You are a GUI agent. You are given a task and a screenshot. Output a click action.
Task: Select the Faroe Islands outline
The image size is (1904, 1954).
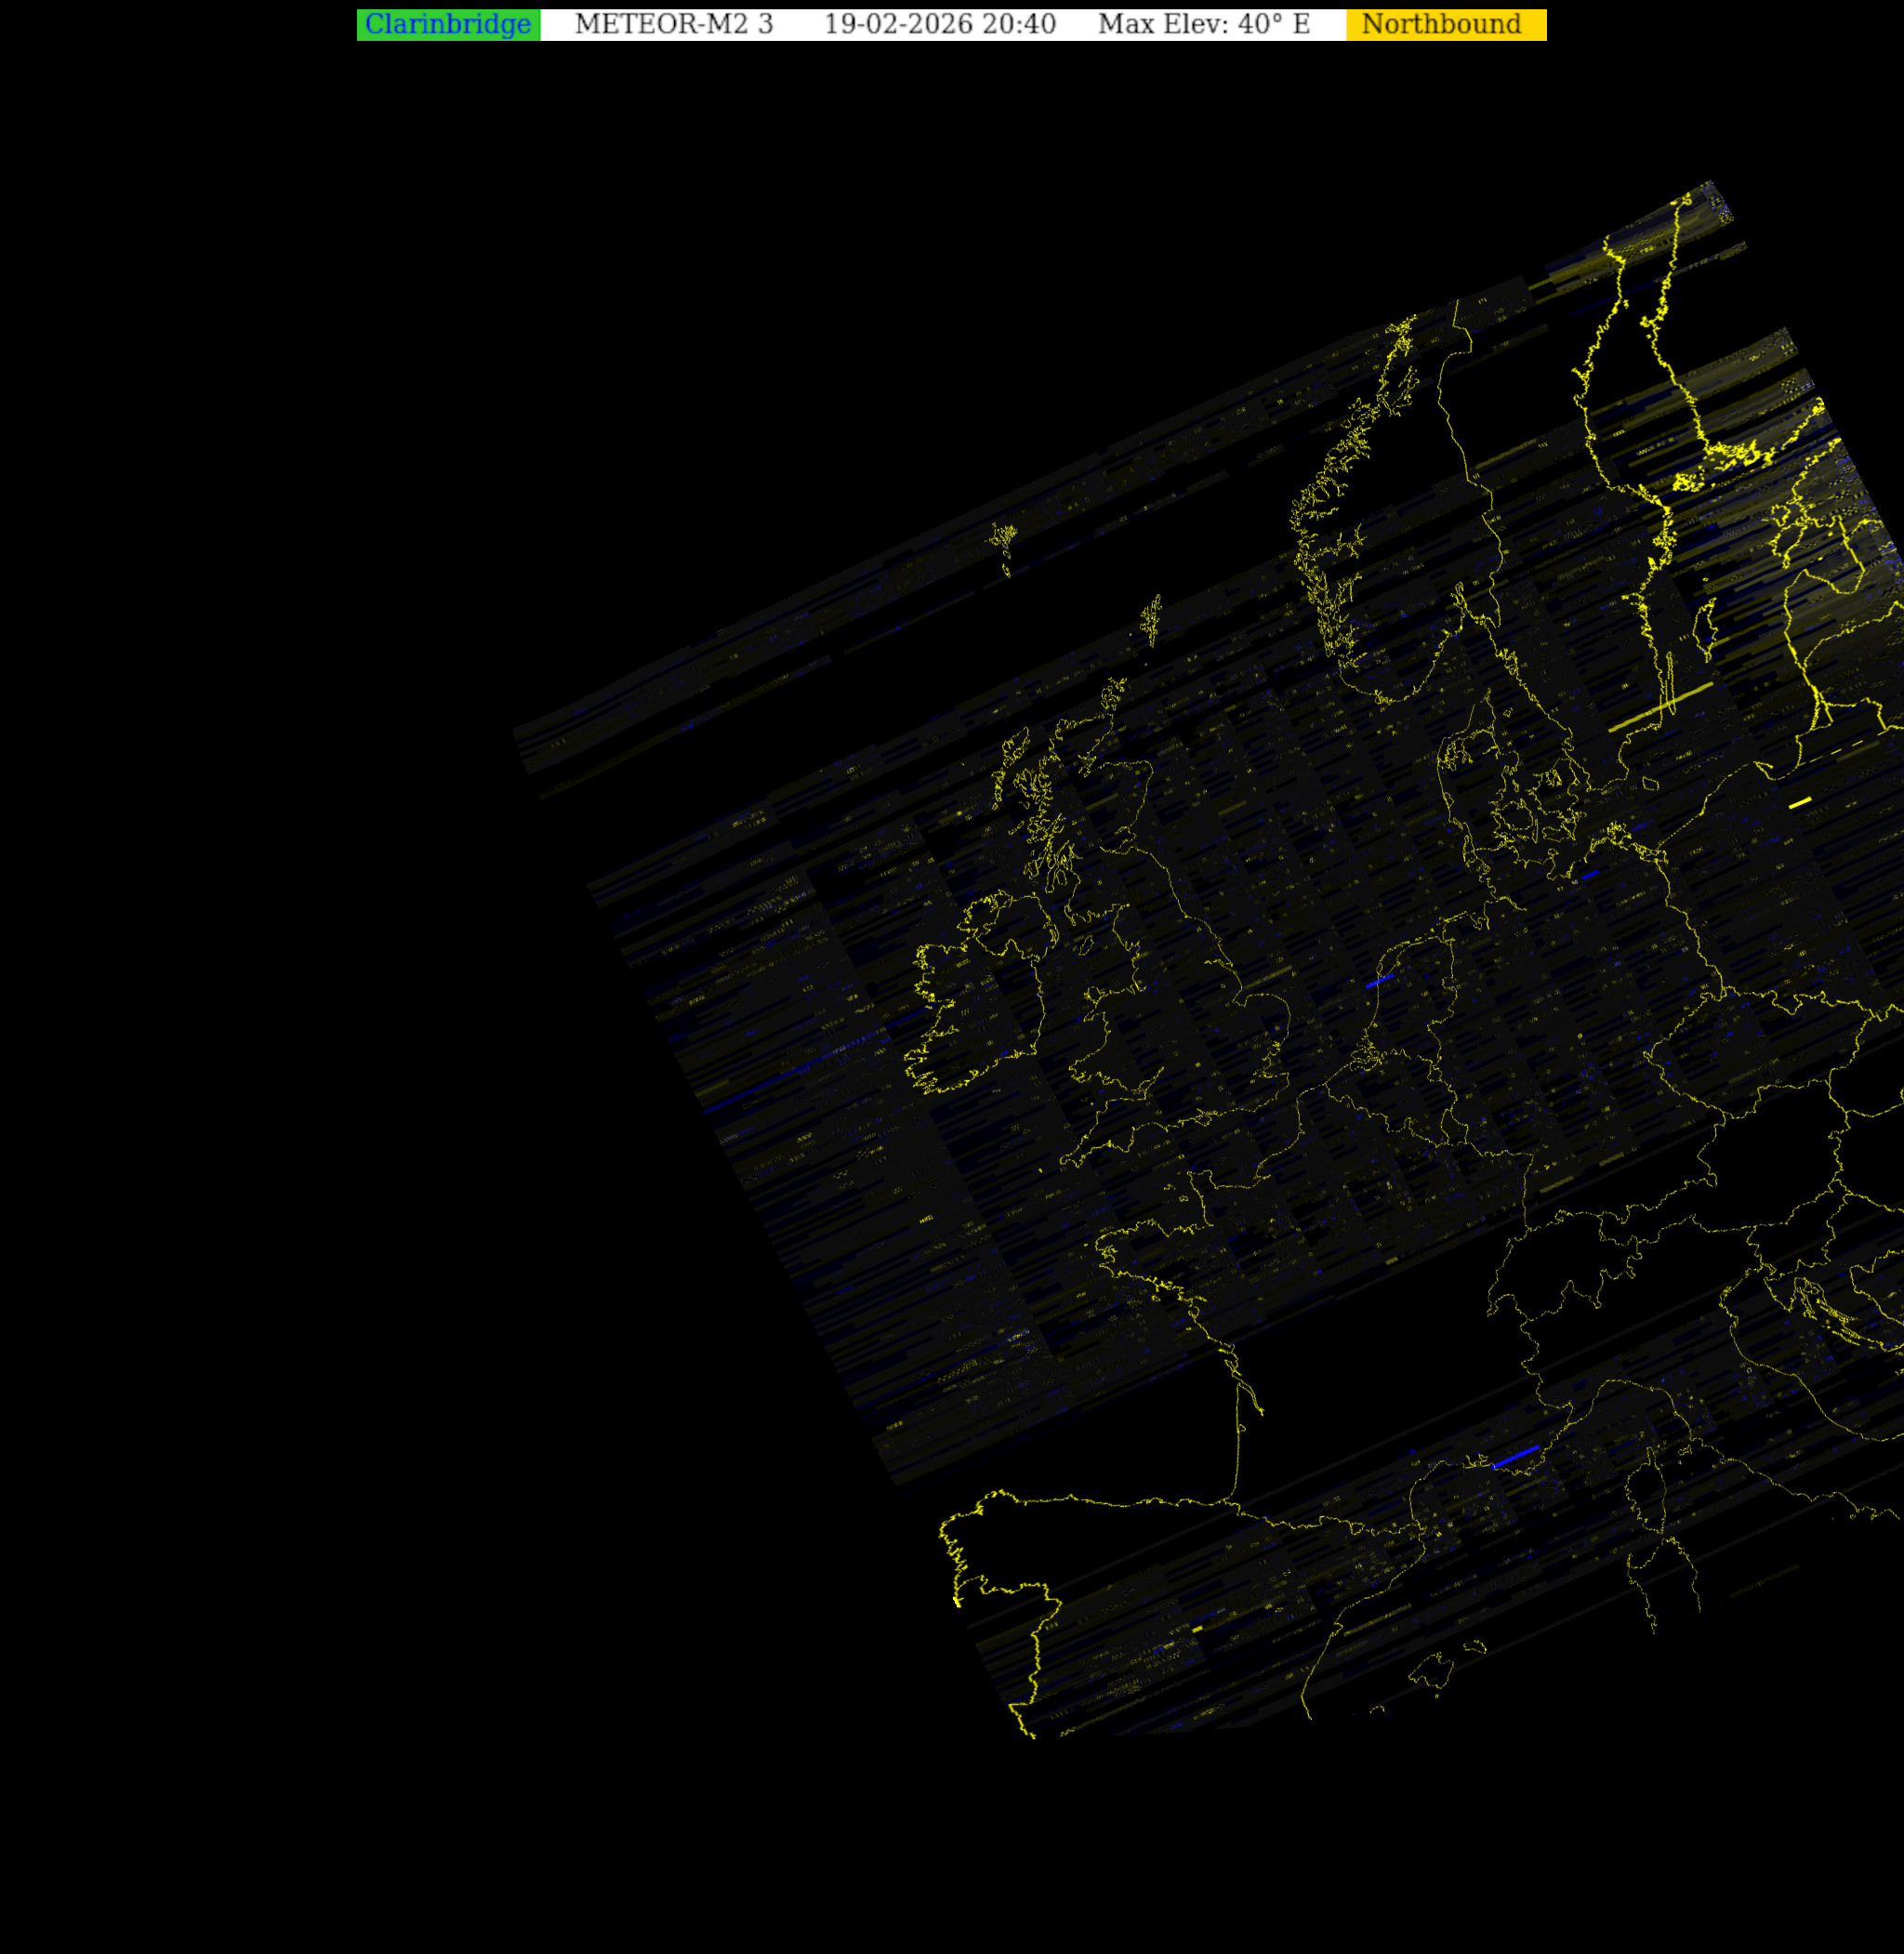(1004, 540)
